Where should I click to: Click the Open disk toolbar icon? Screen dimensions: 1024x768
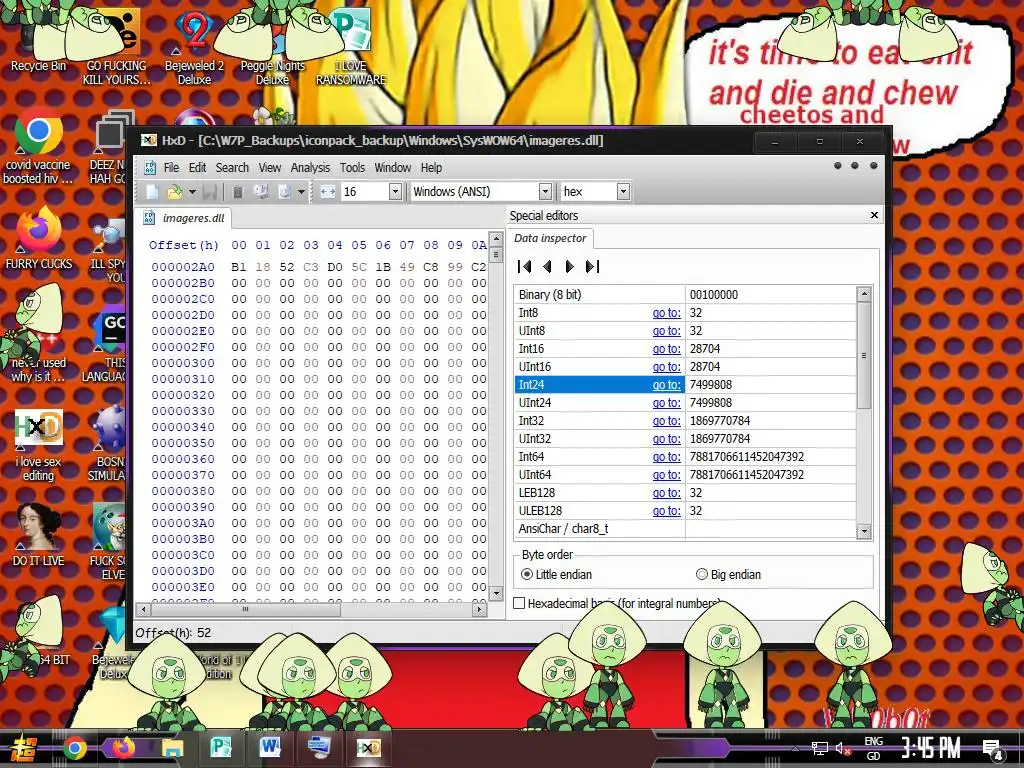pos(261,191)
